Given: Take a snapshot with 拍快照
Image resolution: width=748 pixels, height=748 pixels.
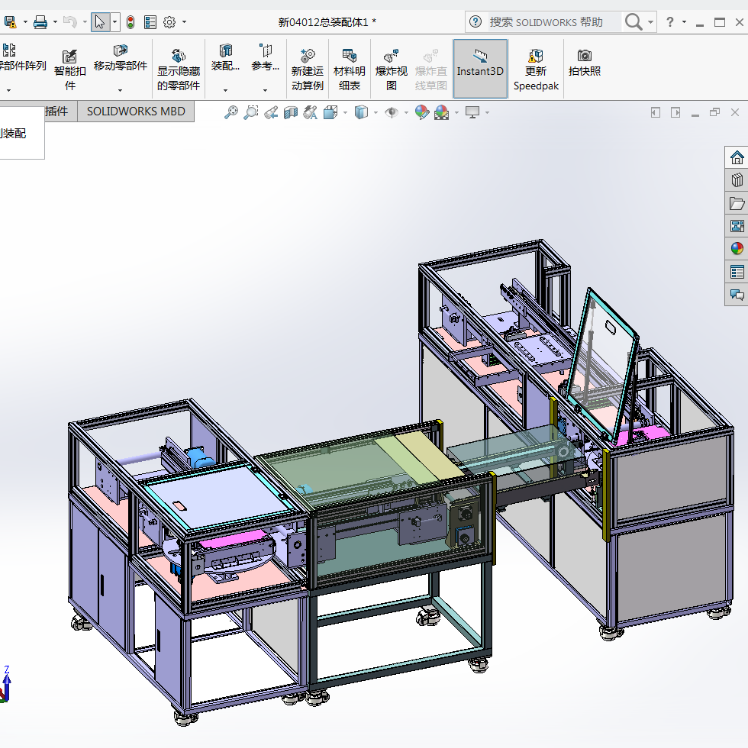Looking at the screenshot, I should [x=584, y=63].
